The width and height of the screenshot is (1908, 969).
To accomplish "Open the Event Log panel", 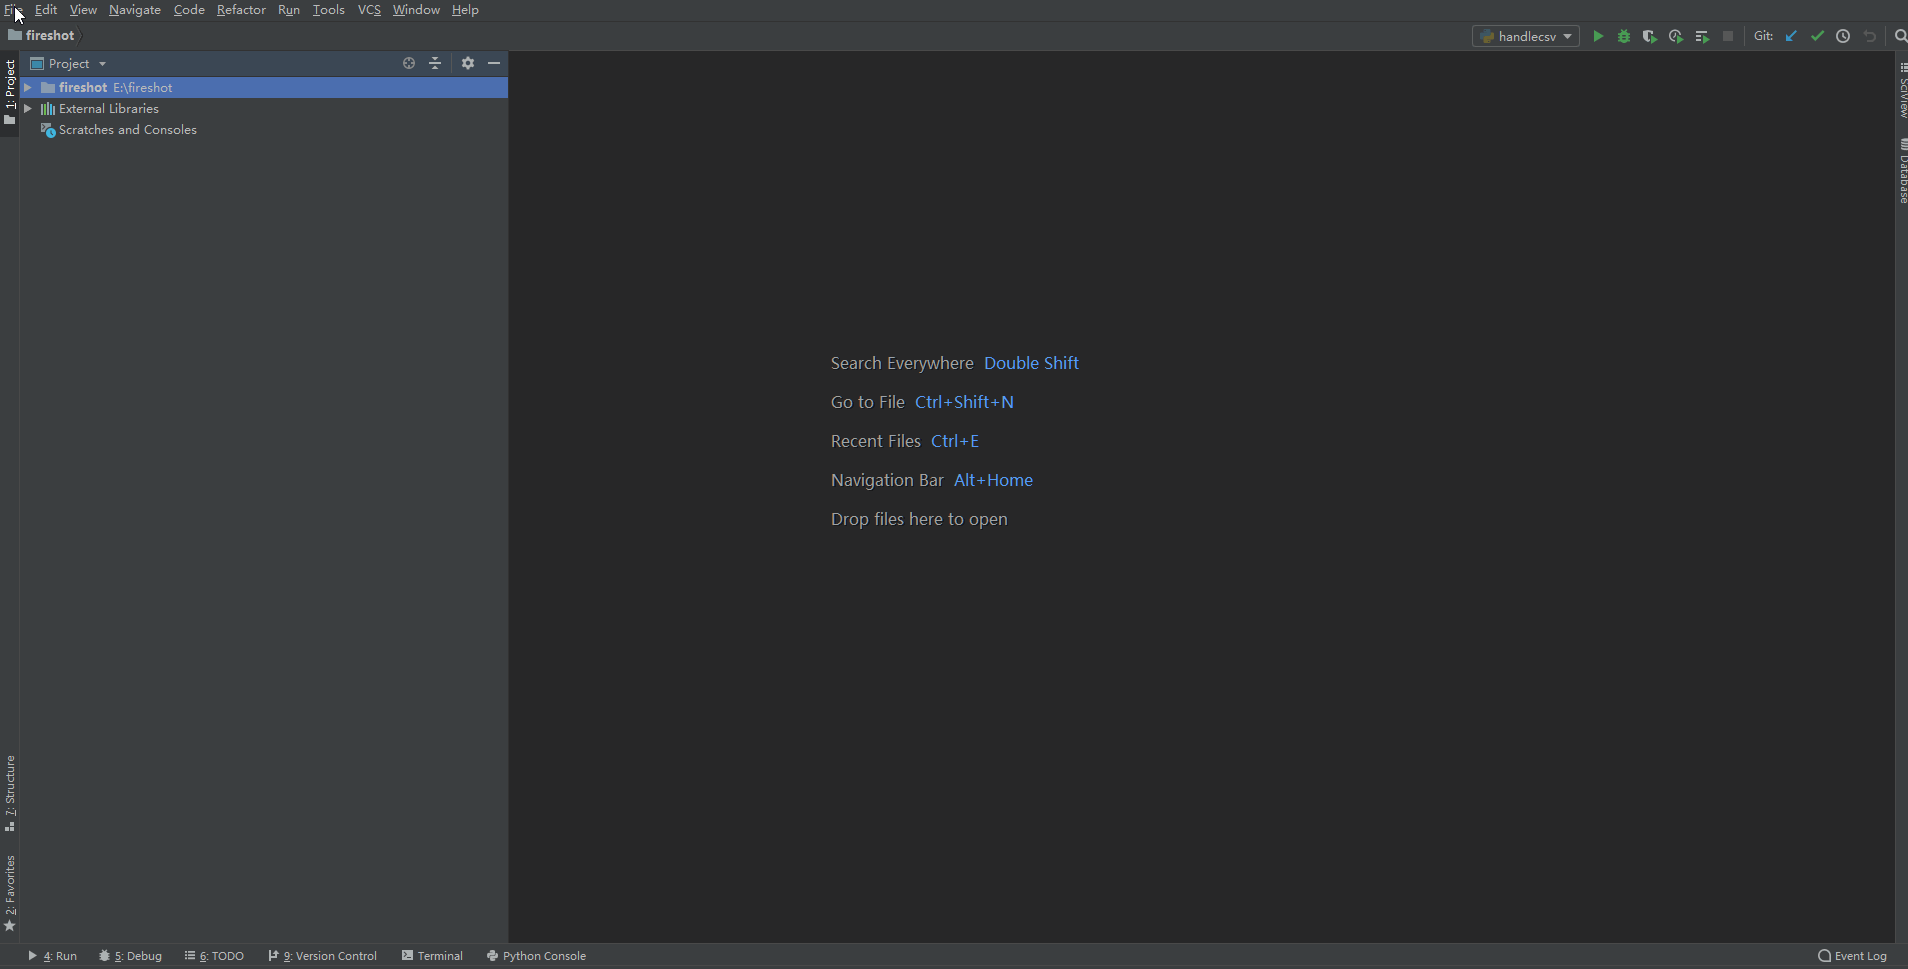I will pos(1852,955).
